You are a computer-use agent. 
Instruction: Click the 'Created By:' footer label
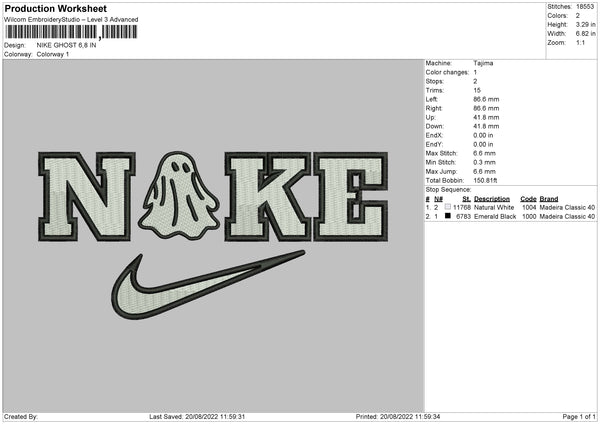point(21,417)
